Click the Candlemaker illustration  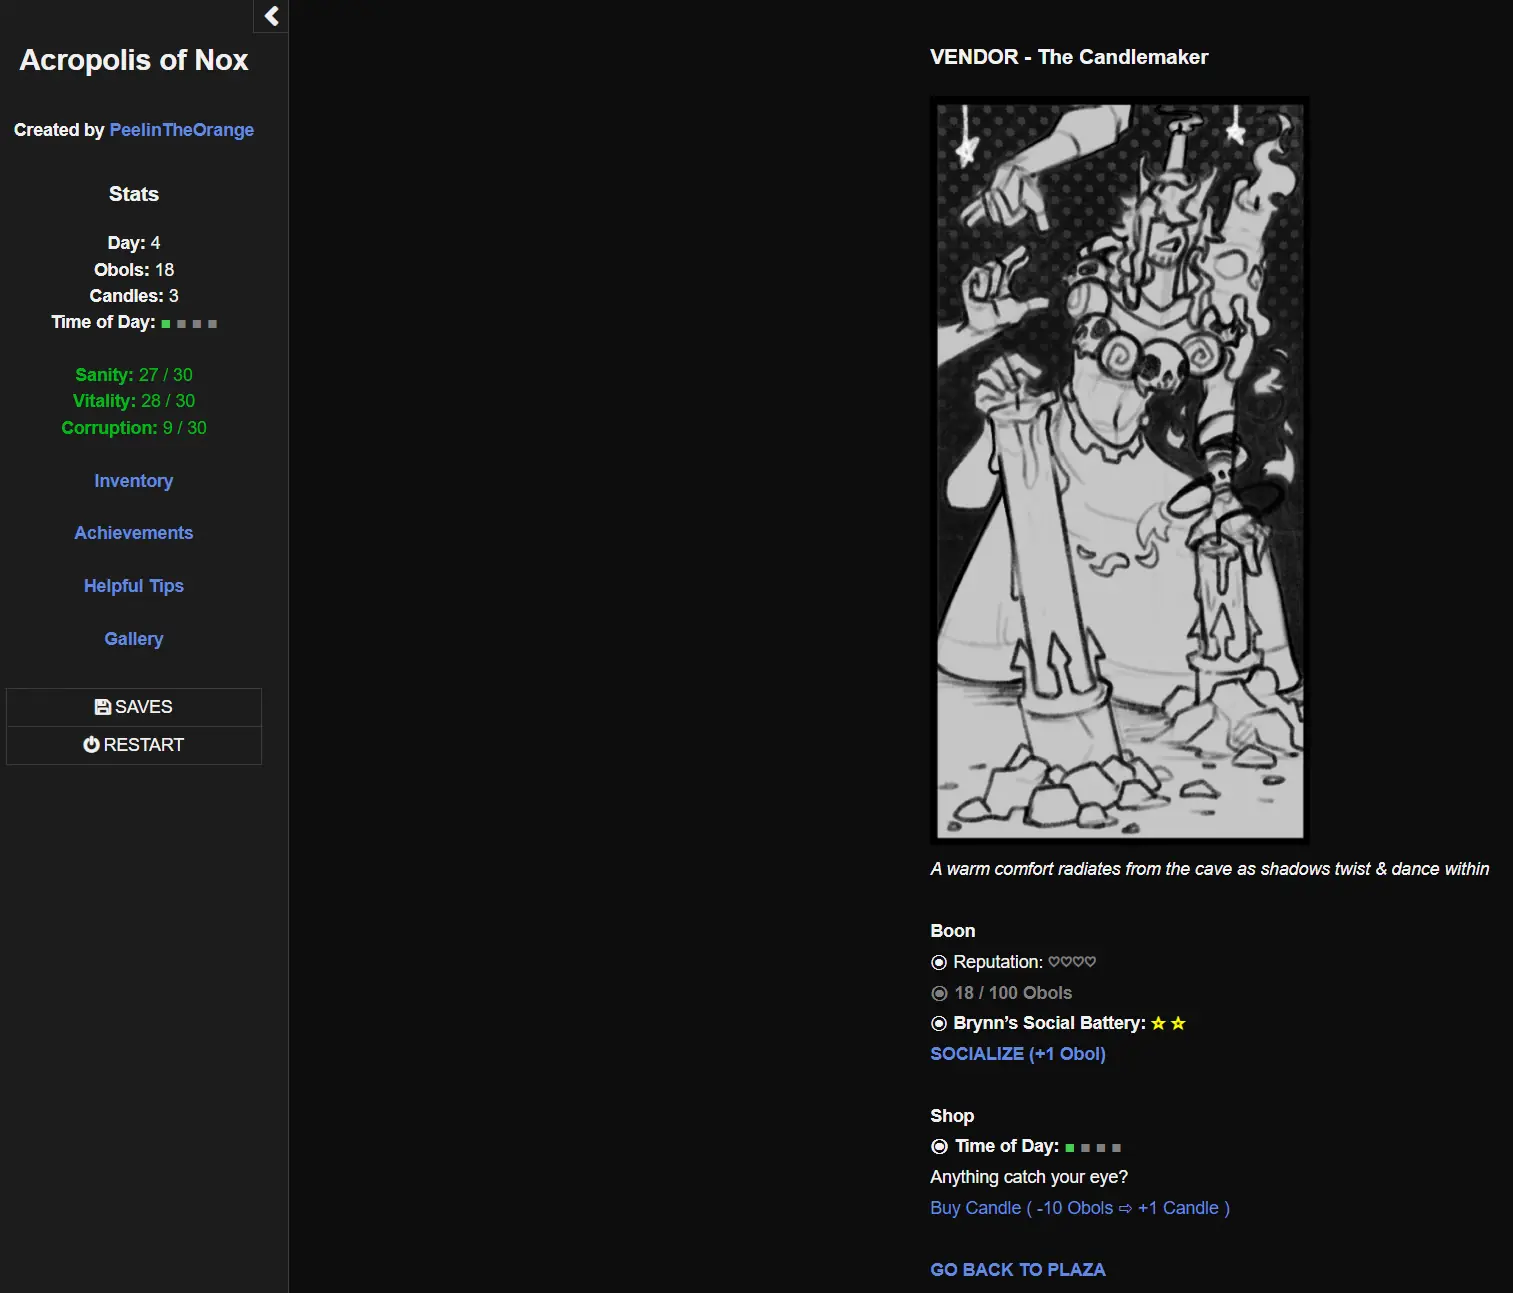1119,470
